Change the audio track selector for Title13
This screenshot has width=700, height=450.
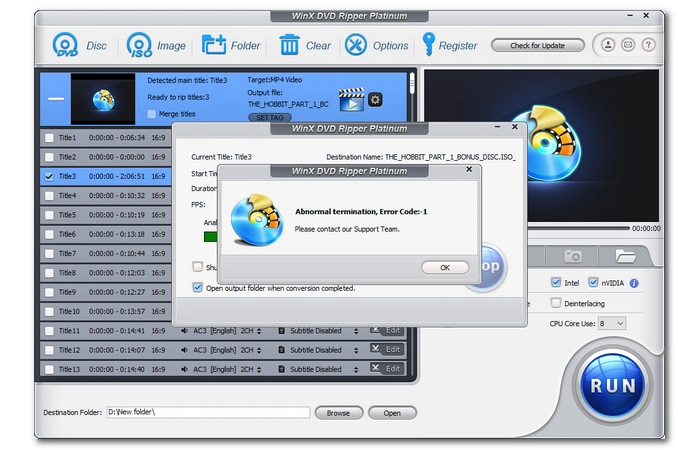coord(259,369)
